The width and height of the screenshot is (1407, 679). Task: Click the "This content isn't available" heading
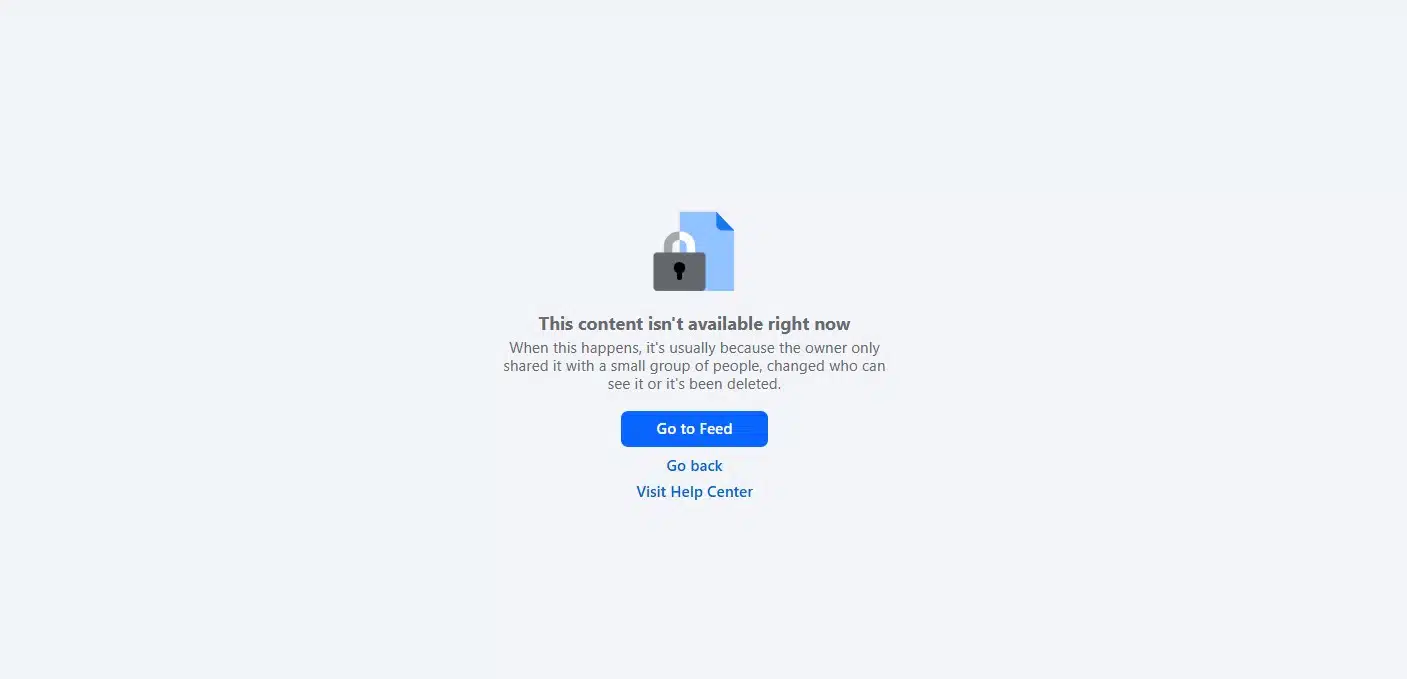(x=694, y=324)
